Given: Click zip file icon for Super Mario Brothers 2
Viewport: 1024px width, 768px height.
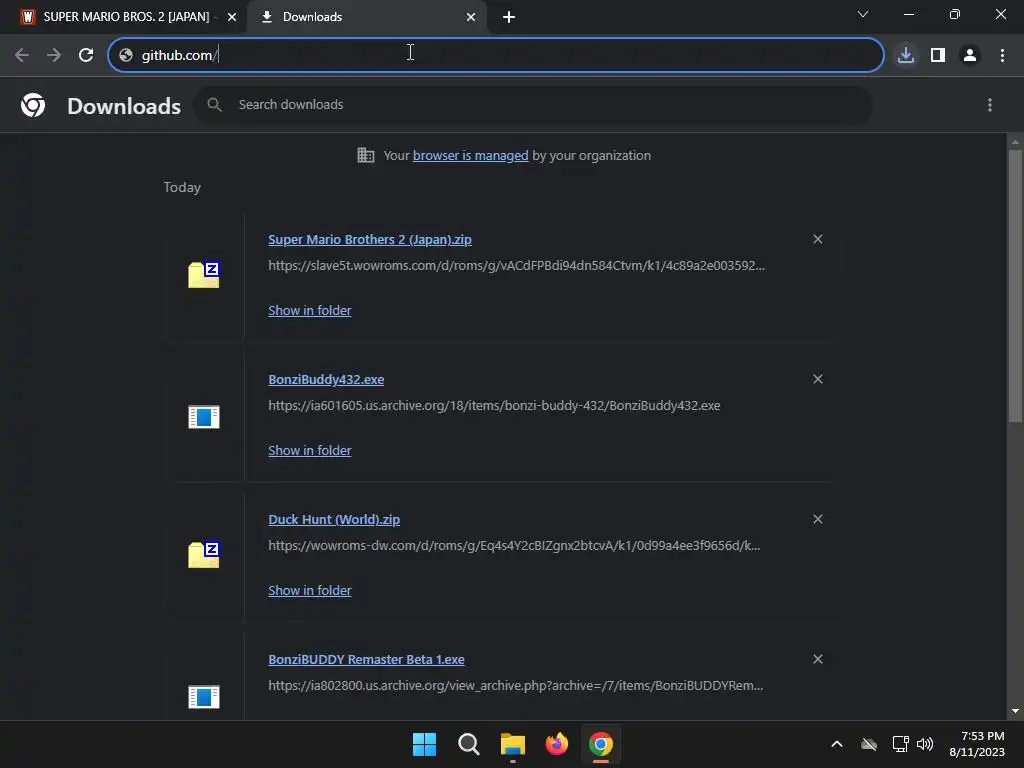Looking at the screenshot, I should 204,274.
